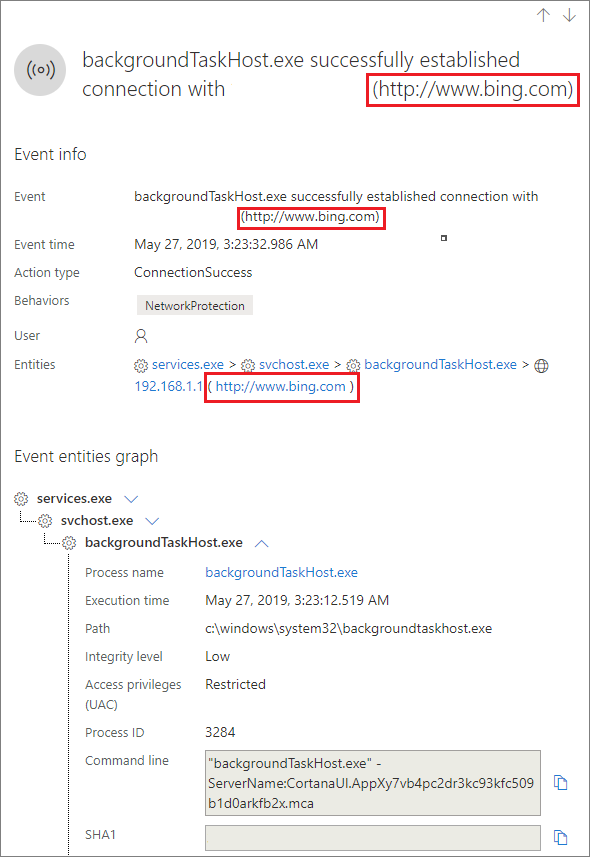
Task: Click the globe icon before 192.168.1.1
Action: 541,366
